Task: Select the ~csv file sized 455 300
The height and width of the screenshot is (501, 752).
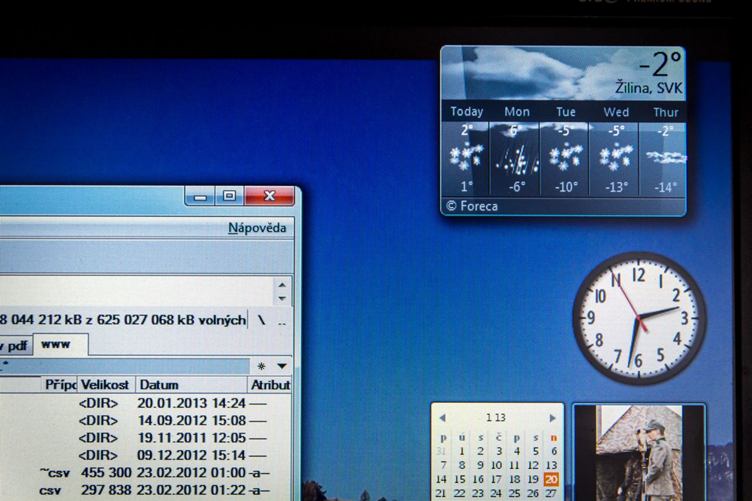Action: coord(145,473)
